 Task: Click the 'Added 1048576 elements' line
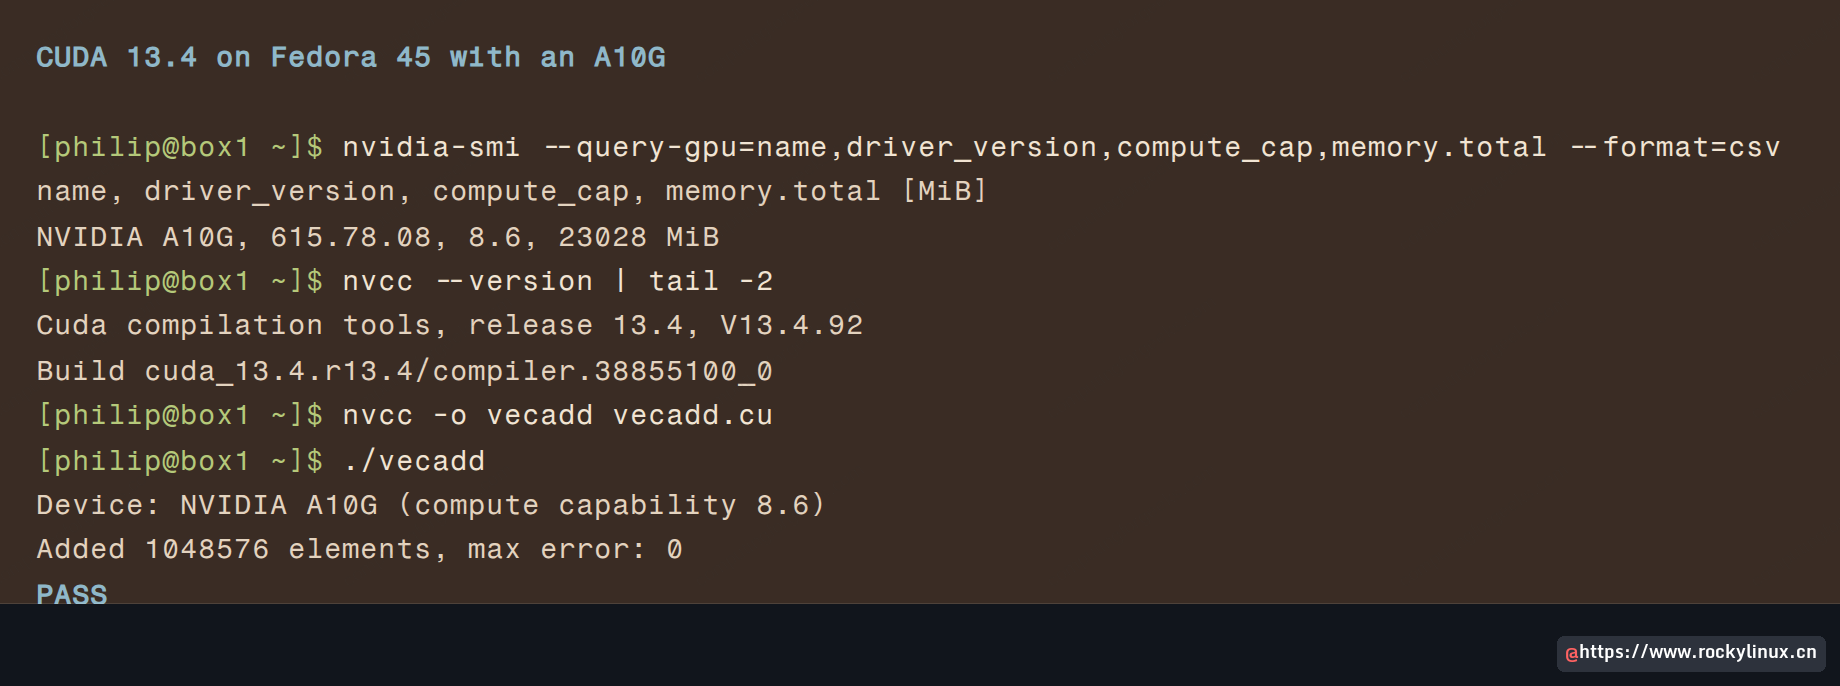pos(360,550)
